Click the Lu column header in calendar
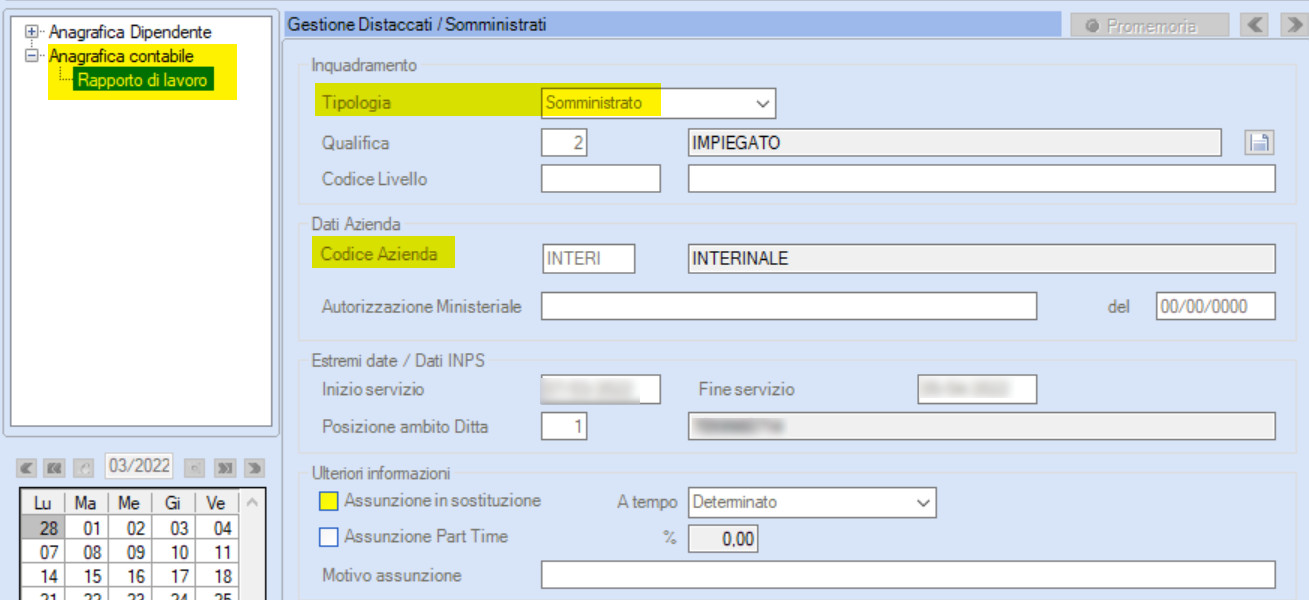 tap(43, 503)
